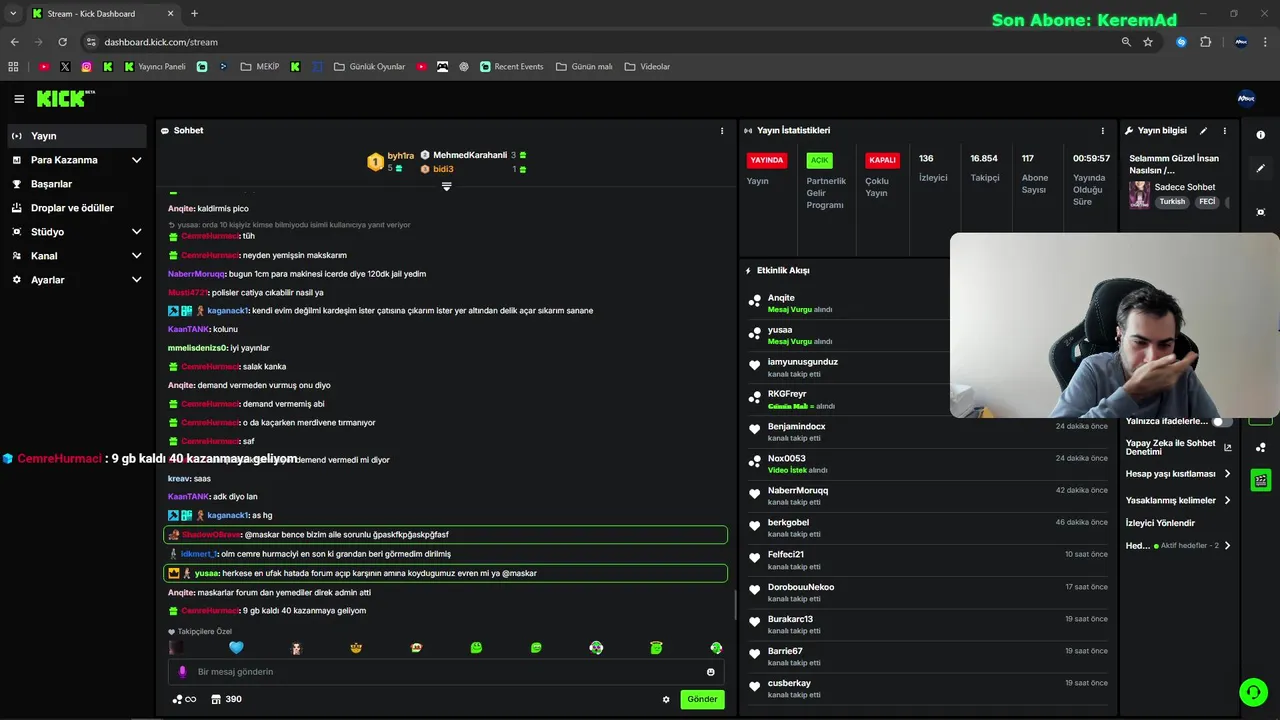Collapse the pinned leaderboard arrow in chat
The height and width of the screenshot is (720, 1280).
click(446, 186)
